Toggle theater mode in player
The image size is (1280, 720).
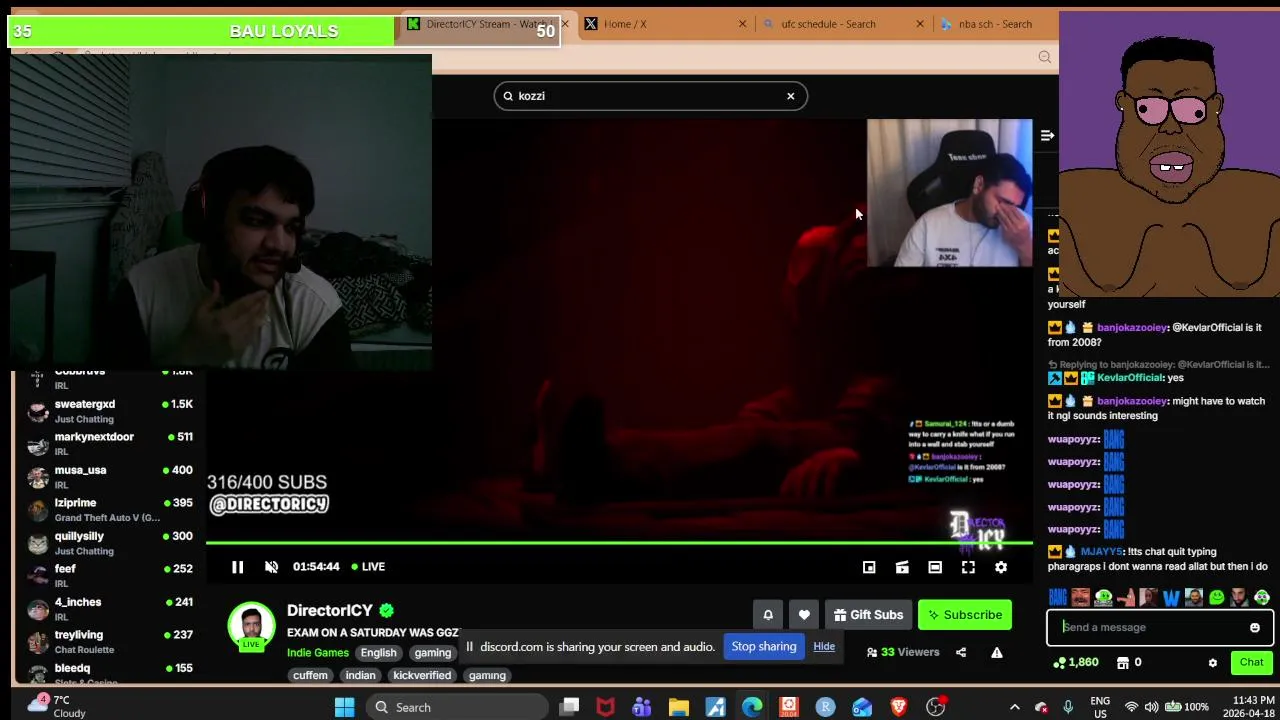[x=935, y=567]
